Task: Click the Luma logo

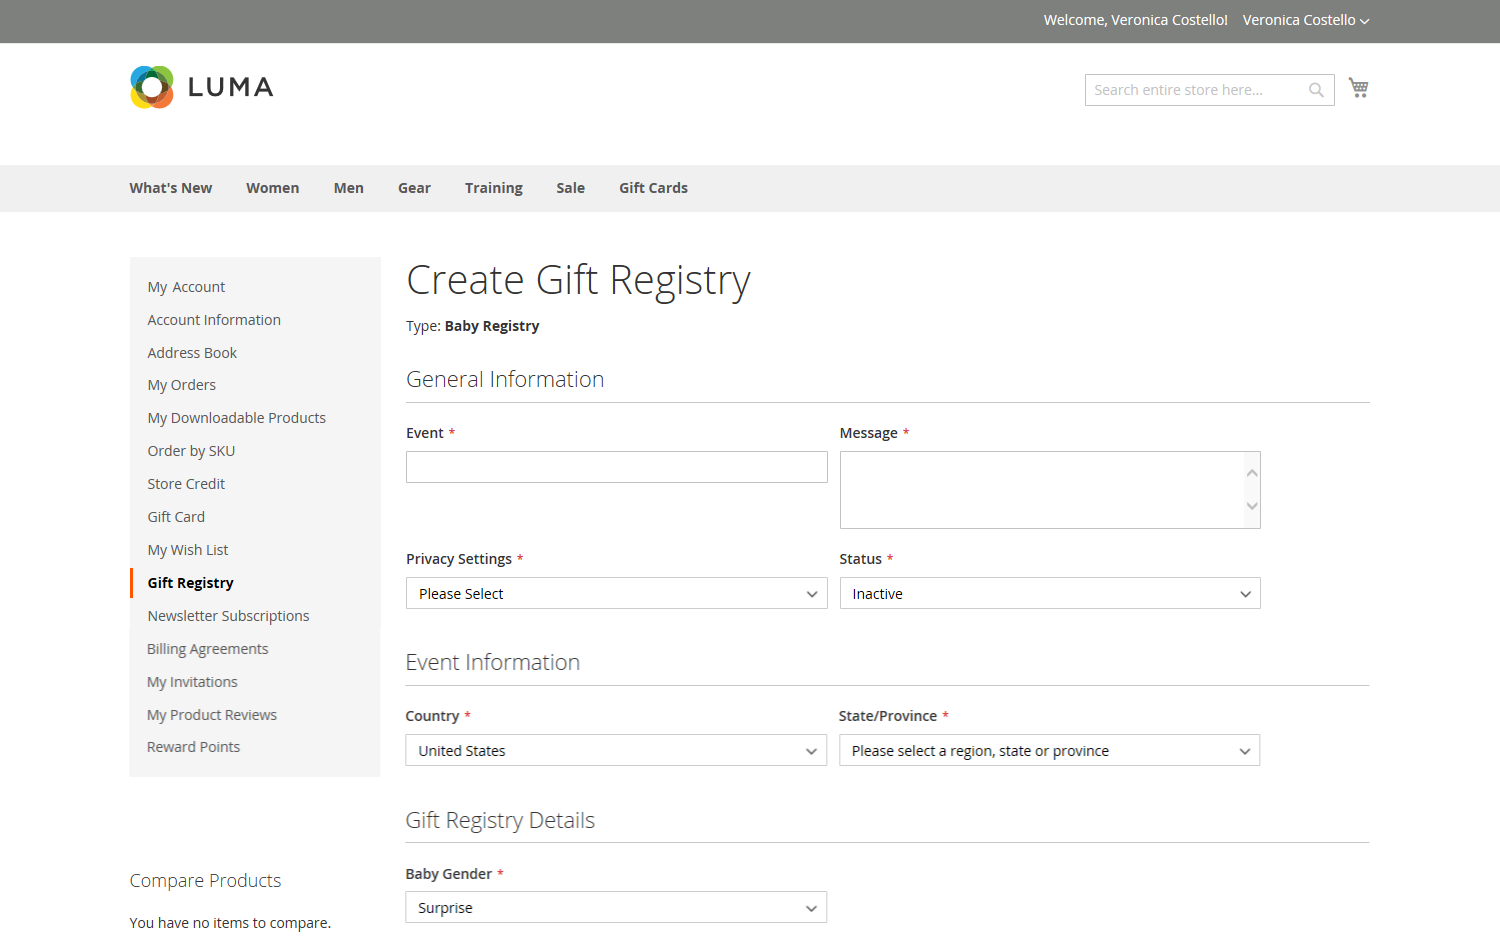Action: click(x=200, y=87)
